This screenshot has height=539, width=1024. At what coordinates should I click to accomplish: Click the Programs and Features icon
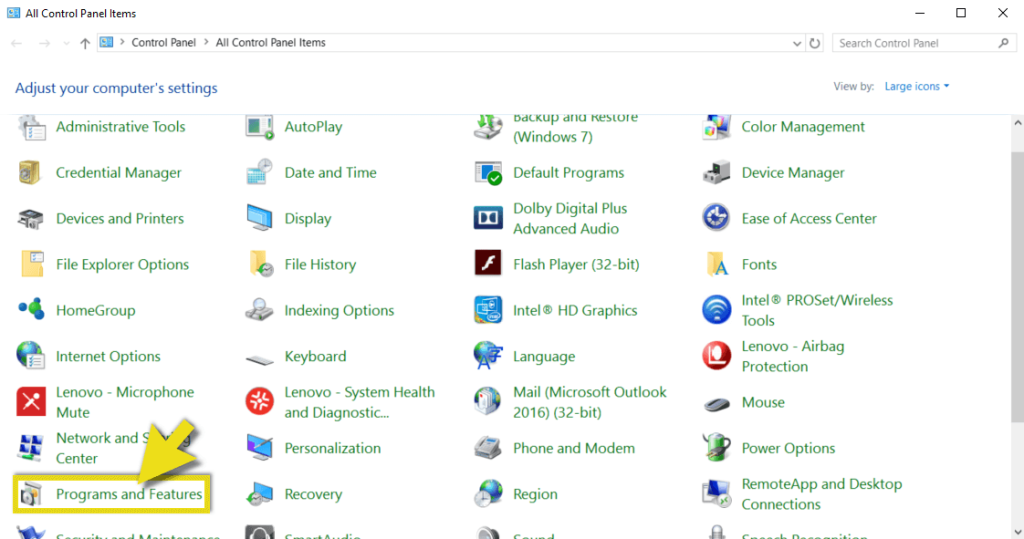(31, 495)
